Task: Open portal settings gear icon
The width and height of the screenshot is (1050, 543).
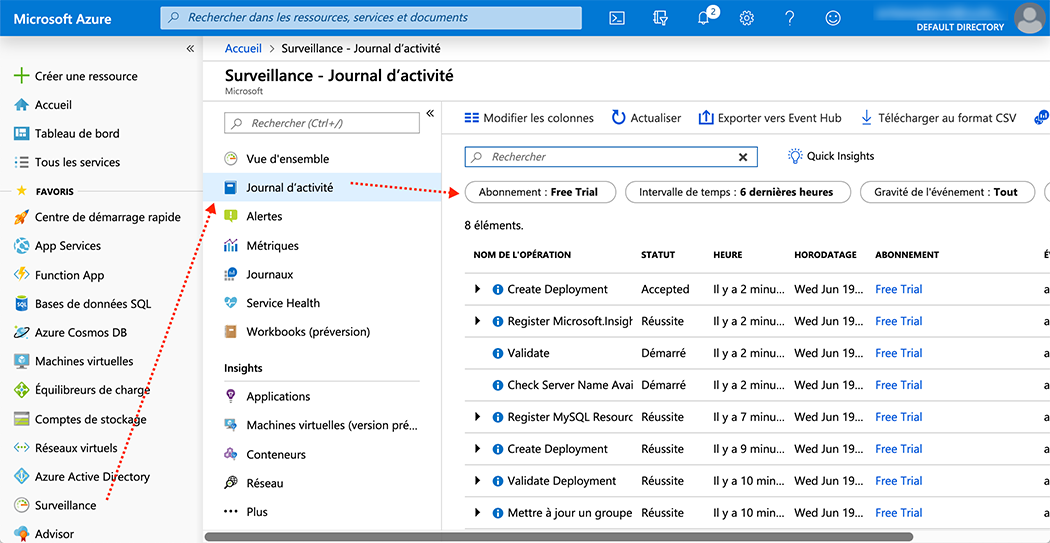Action: click(747, 19)
